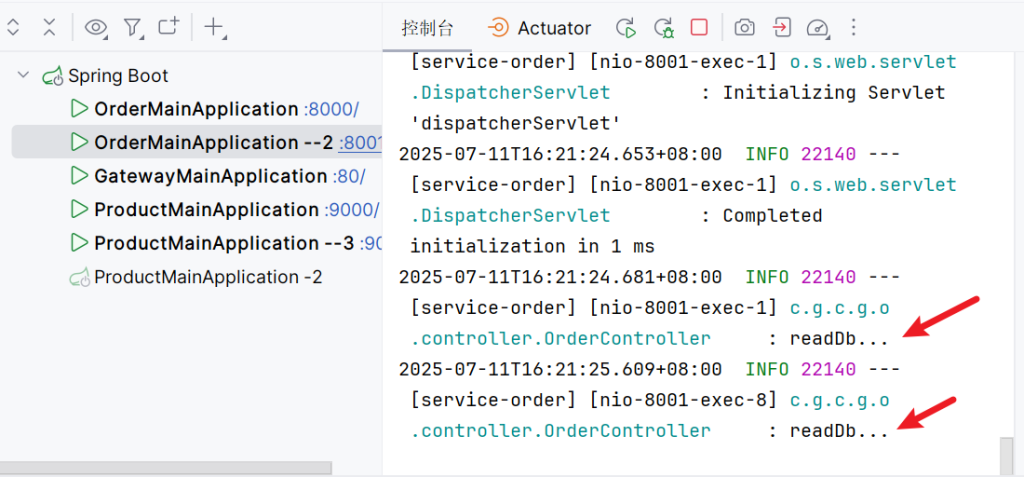The image size is (1024, 477).
Task: Click the Rerun service icon
Action: pyautogui.click(x=626, y=28)
